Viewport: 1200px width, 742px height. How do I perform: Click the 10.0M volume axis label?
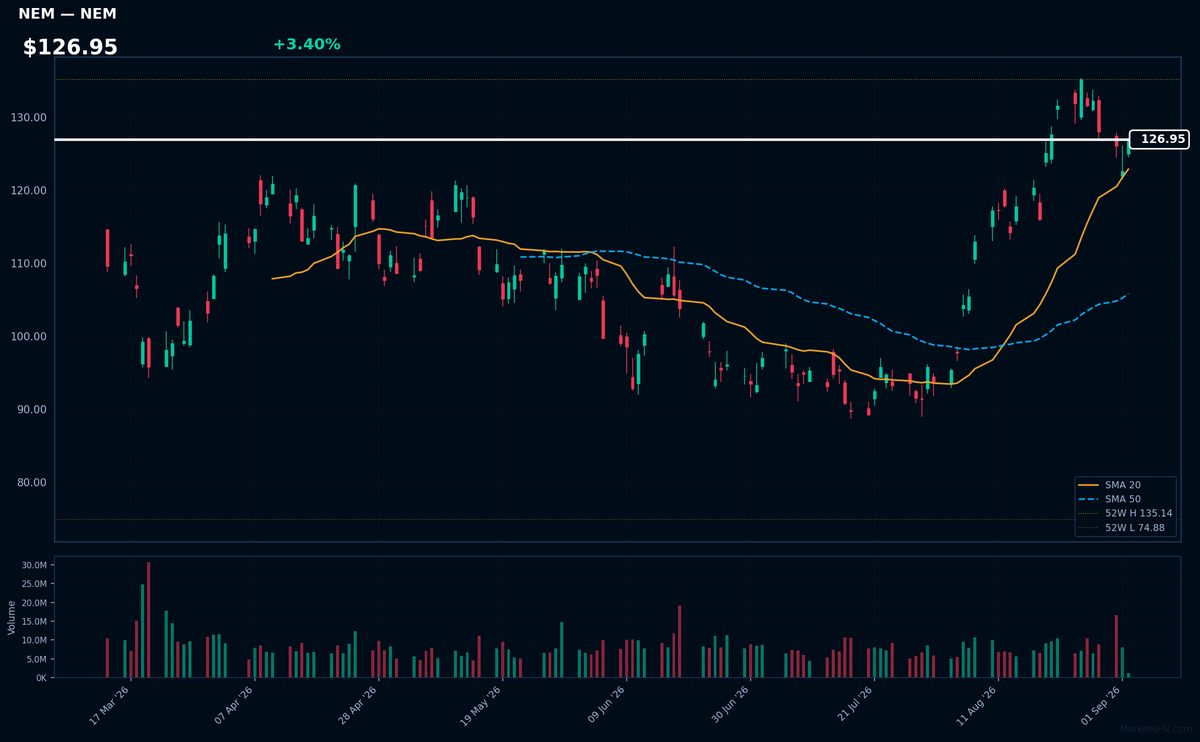click(34, 641)
